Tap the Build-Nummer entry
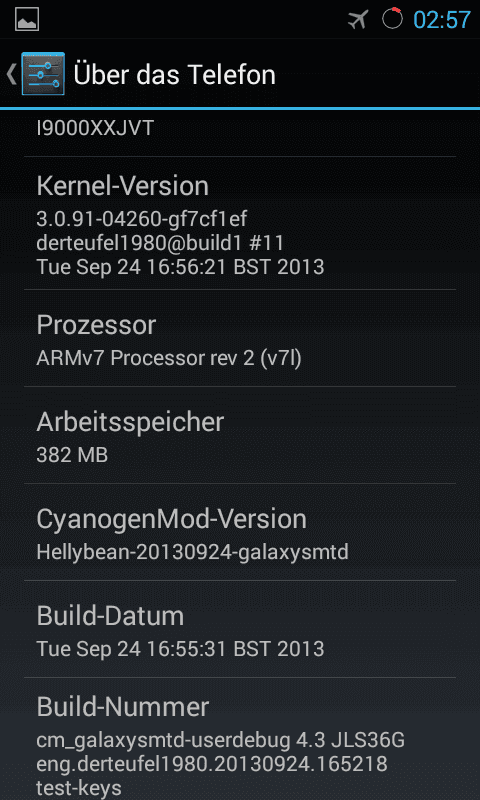480x800 pixels. [x=240, y=739]
